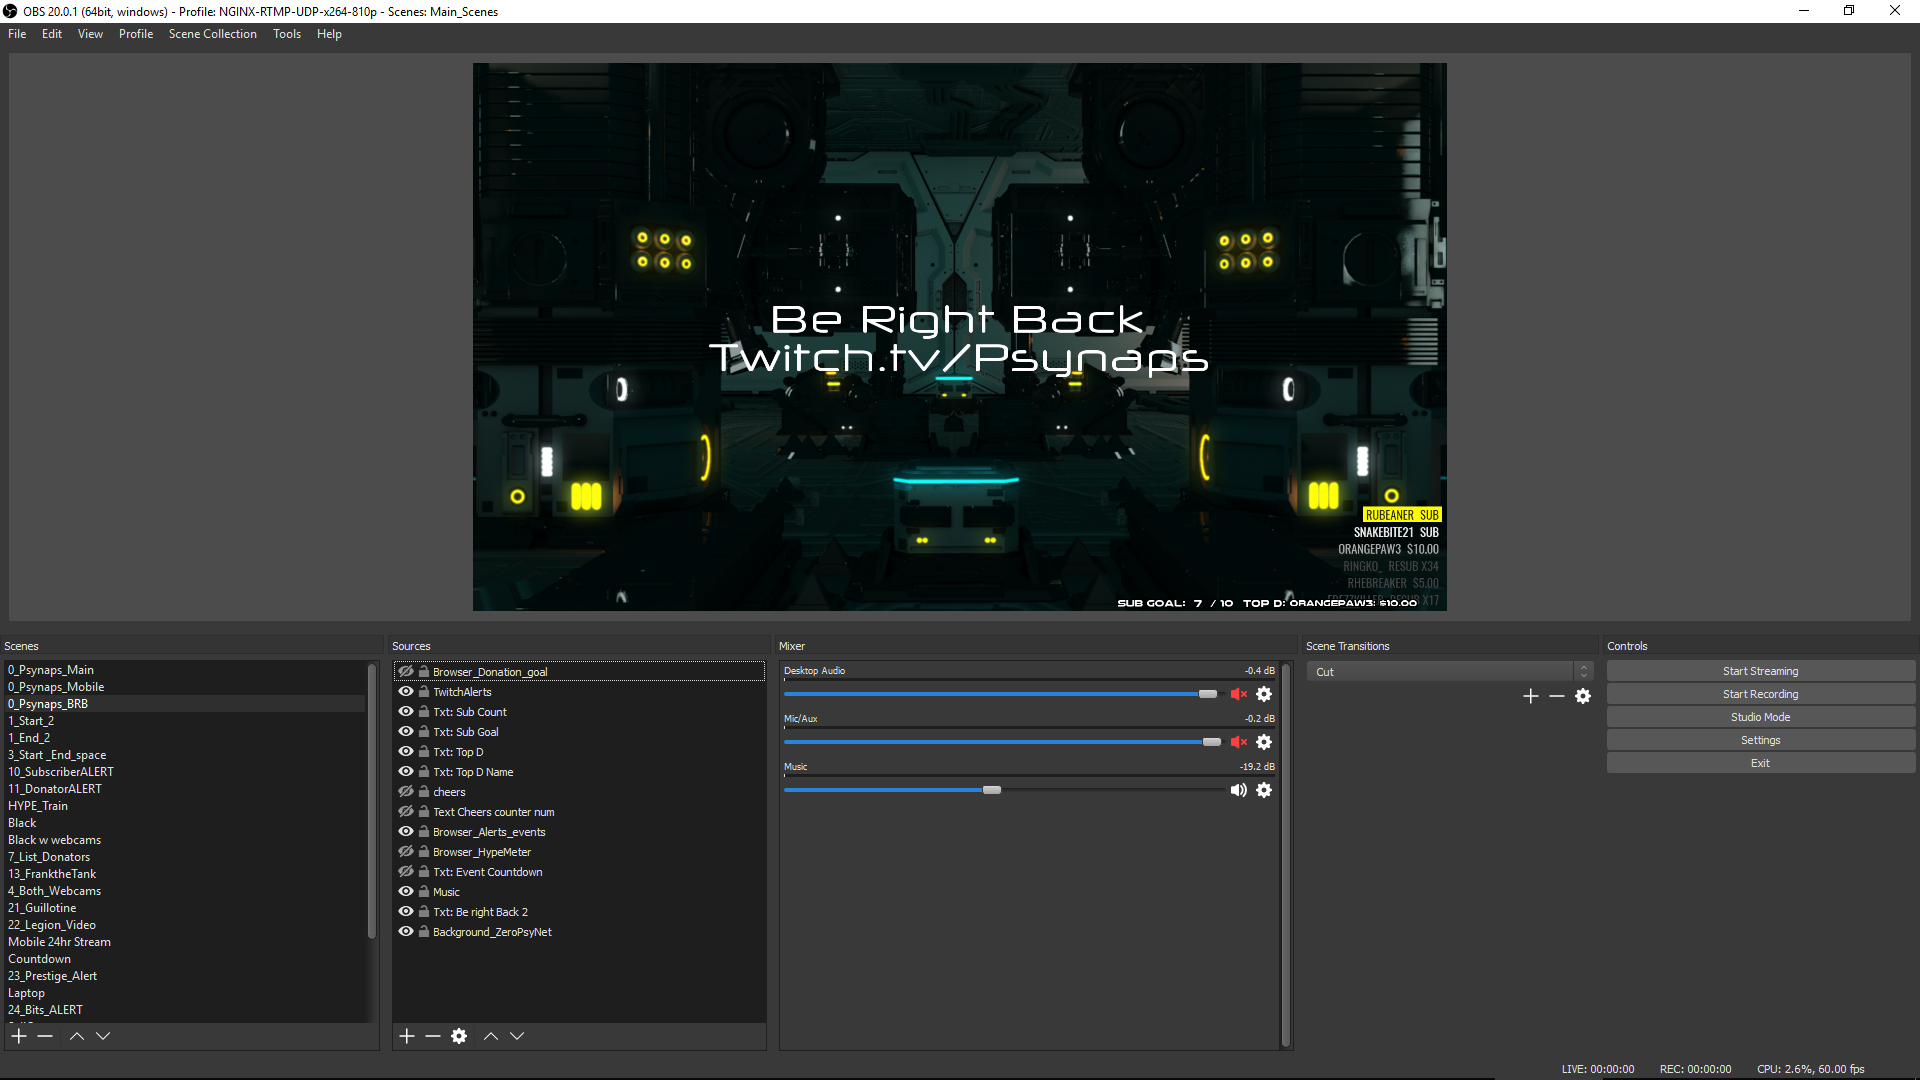Viewport: 1920px width, 1080px height.
Task: Select the HYPE_Train scene
Action: pyautogui.click(x=186, y=806)
